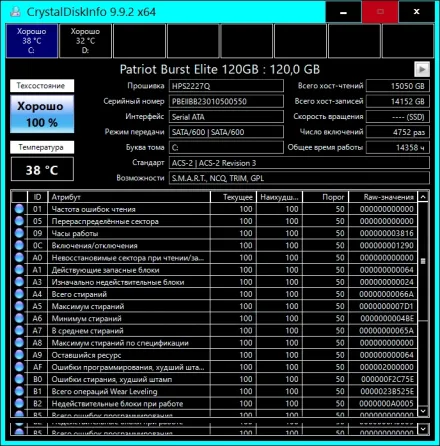This screenshot has height=446, width=440.
Task: Click the serial number field PBEIIBB23010500550
Action: pos(226,101)
